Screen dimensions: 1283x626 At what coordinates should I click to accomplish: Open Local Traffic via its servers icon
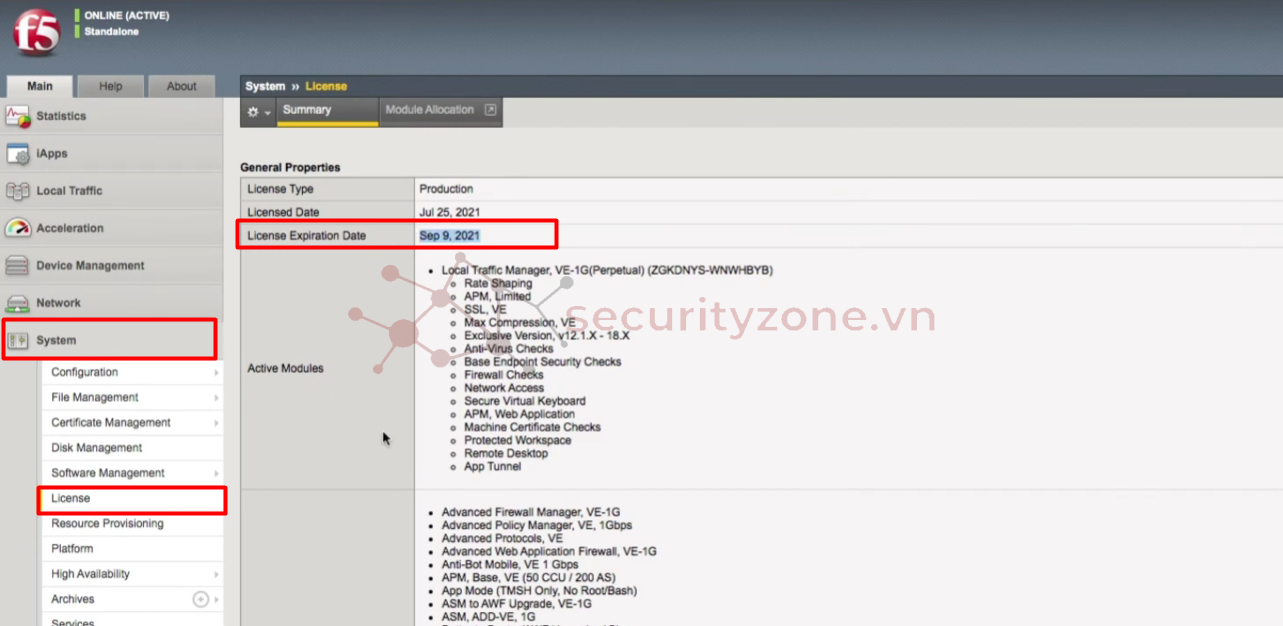pyautogui.click(x=18, y=191)
